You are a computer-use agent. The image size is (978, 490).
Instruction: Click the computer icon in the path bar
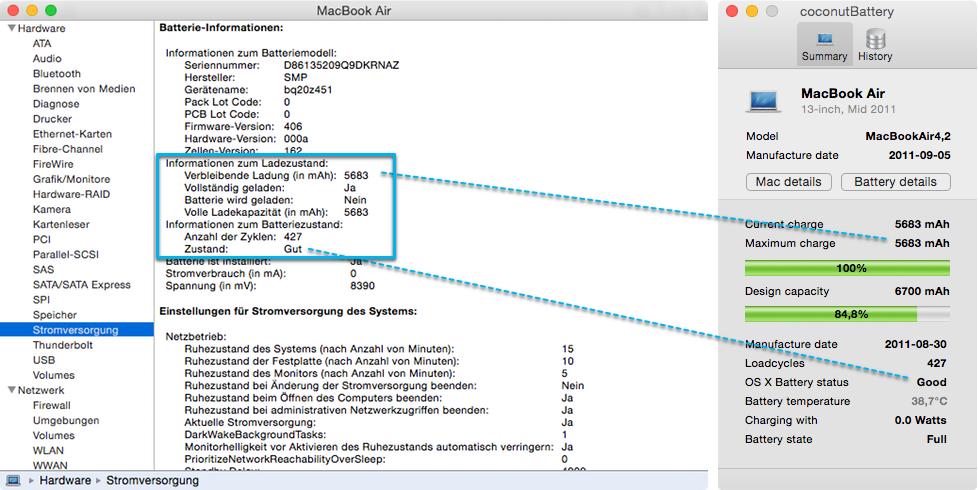tap(13, 481)
